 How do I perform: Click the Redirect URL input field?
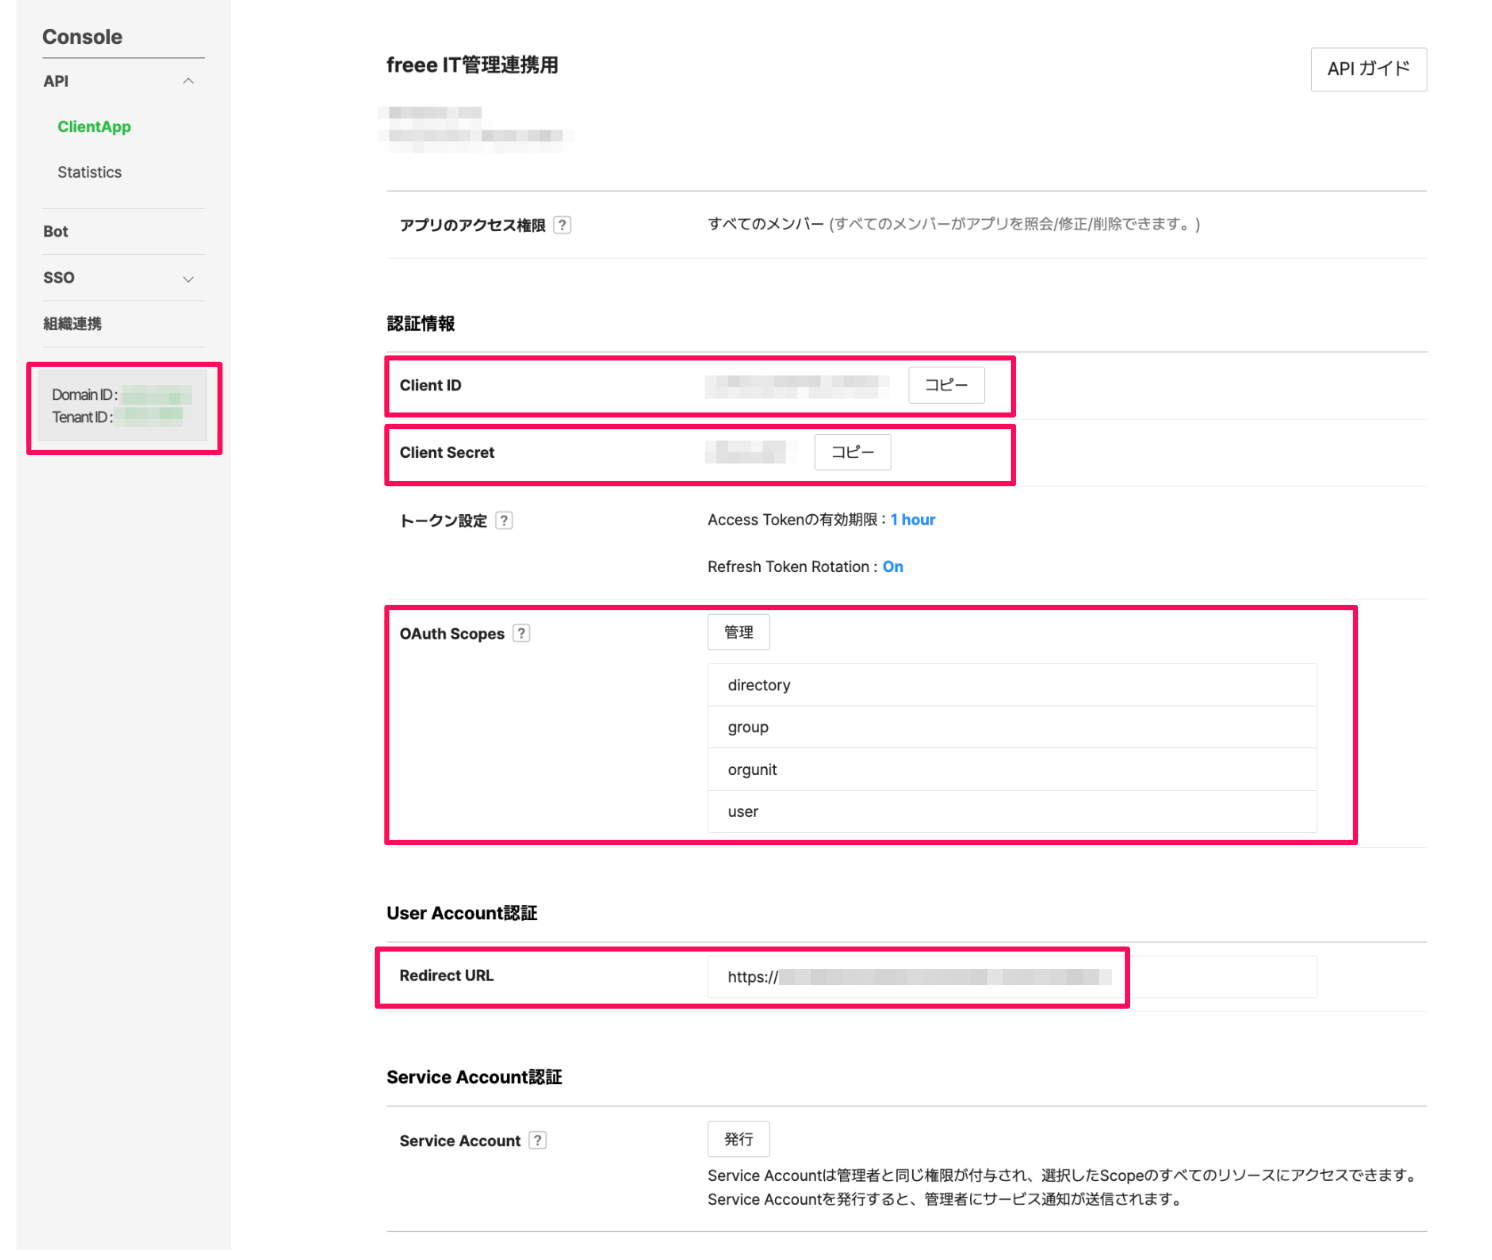(1012, 977)
